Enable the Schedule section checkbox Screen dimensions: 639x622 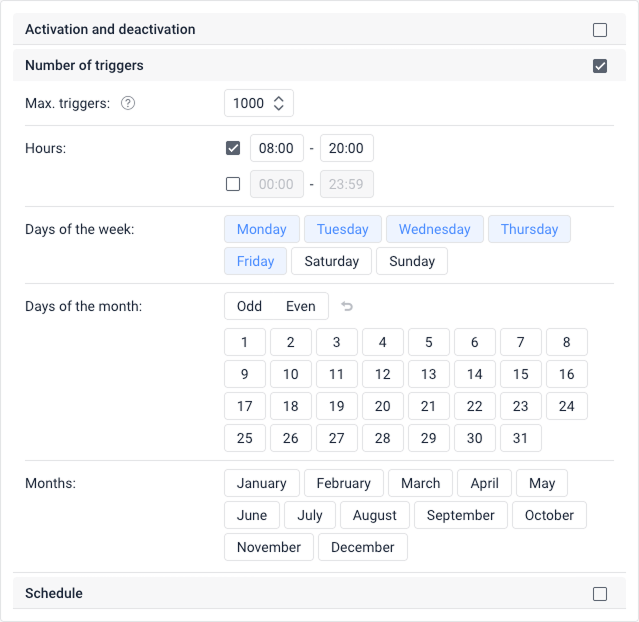coord(600,594)
